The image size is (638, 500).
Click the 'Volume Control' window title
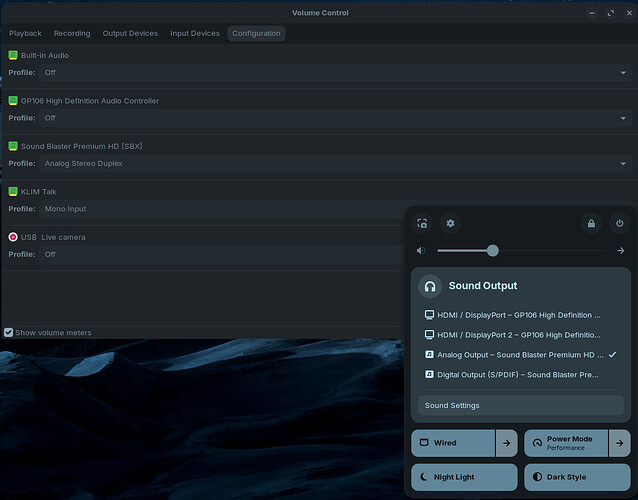320,13
